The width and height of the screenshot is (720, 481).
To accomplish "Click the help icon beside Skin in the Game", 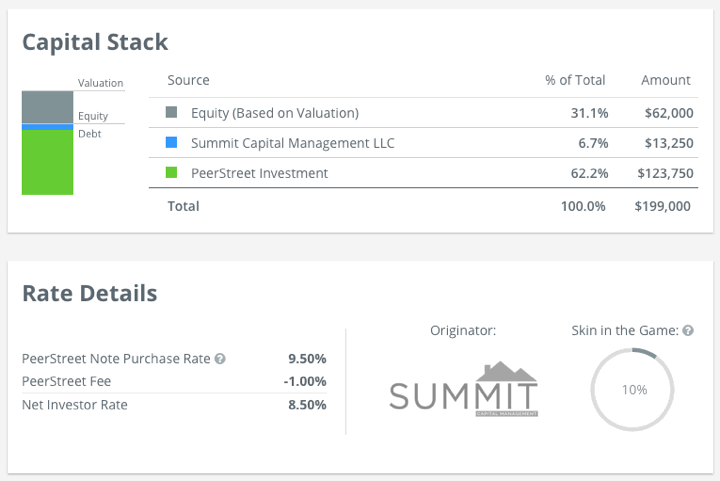I will coord(687,331).
